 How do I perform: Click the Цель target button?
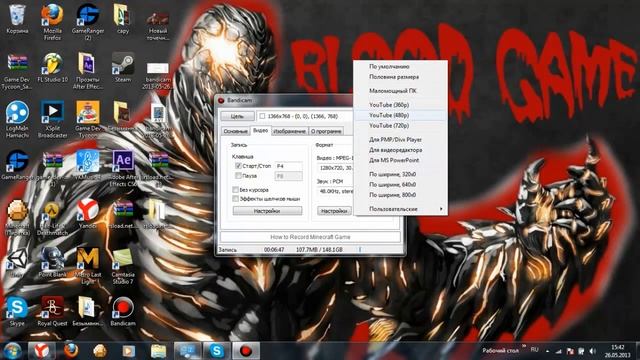[x=238, y=116]
